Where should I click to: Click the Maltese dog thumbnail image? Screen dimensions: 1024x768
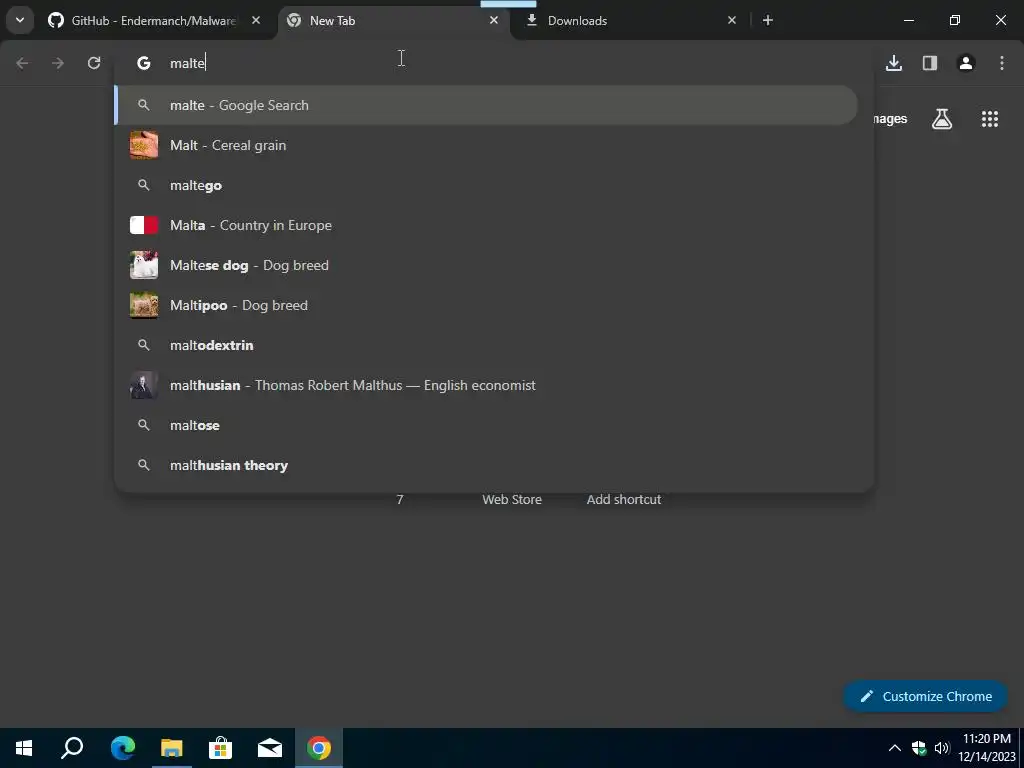(144, 265)
